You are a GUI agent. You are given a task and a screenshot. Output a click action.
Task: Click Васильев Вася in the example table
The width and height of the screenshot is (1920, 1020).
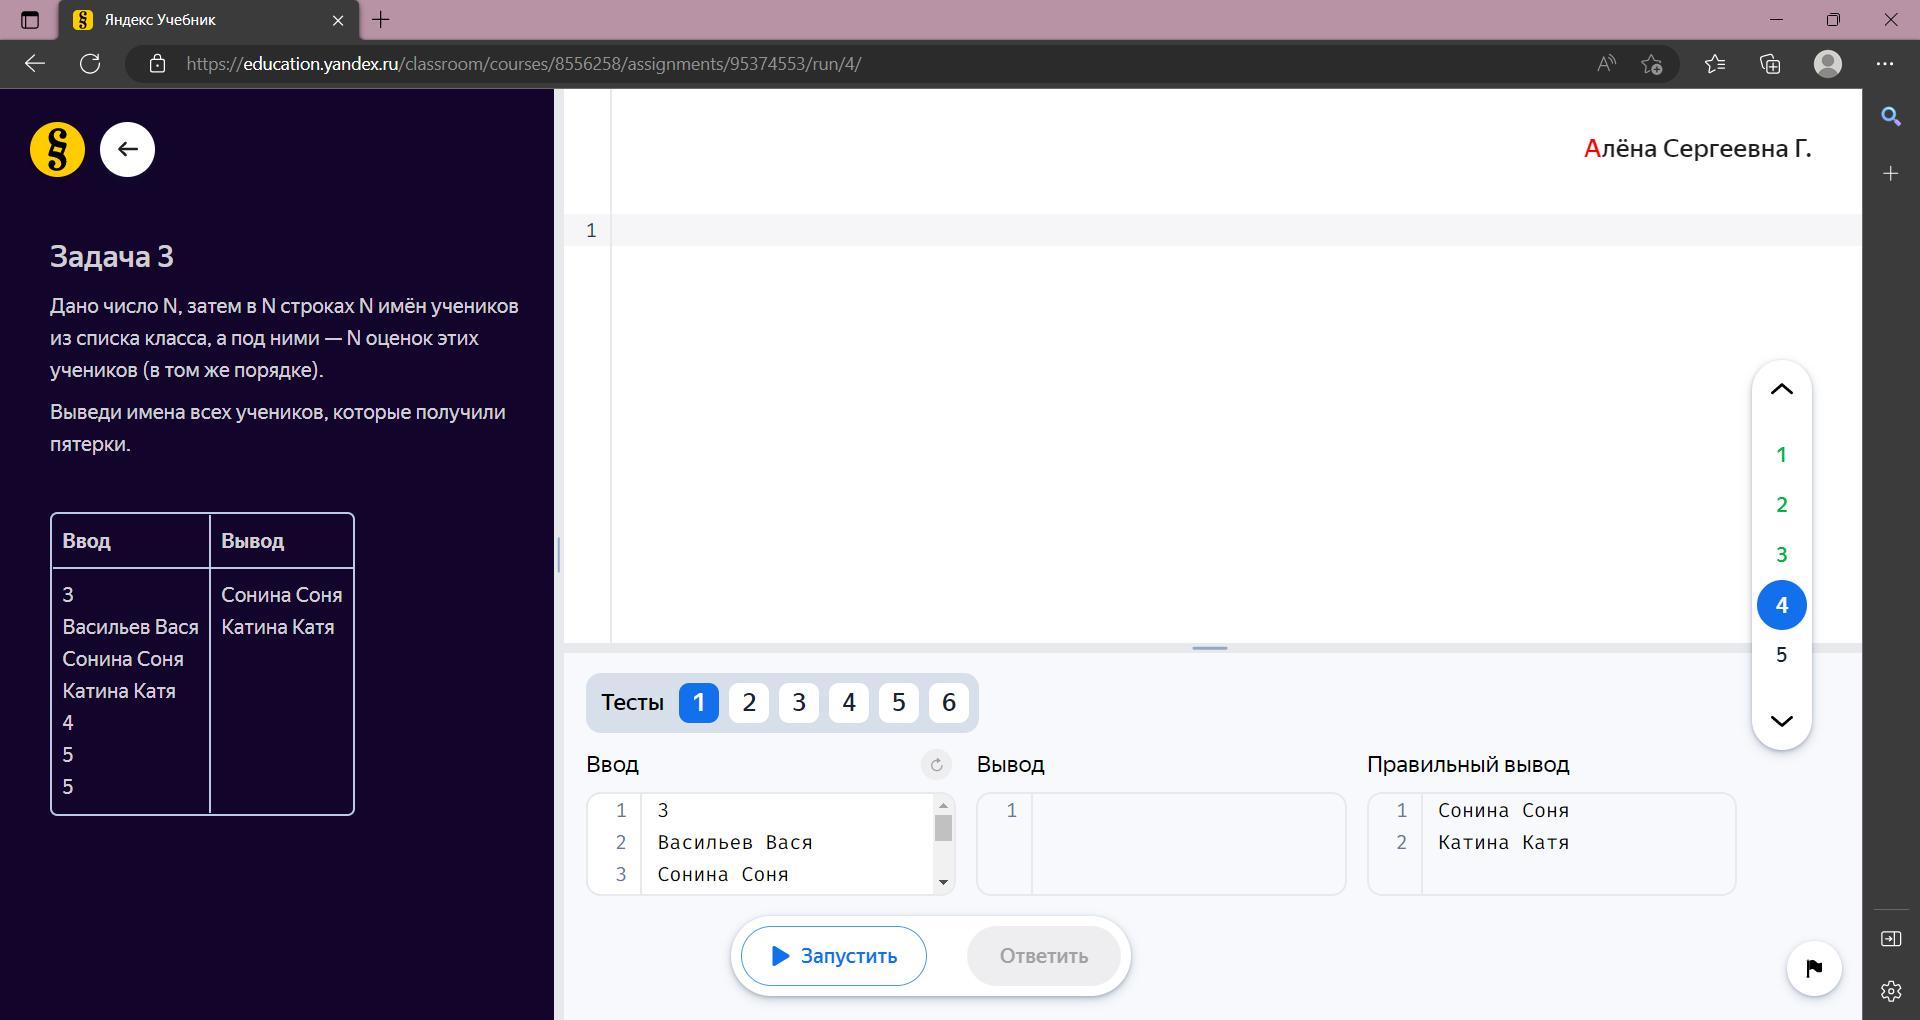130,627
